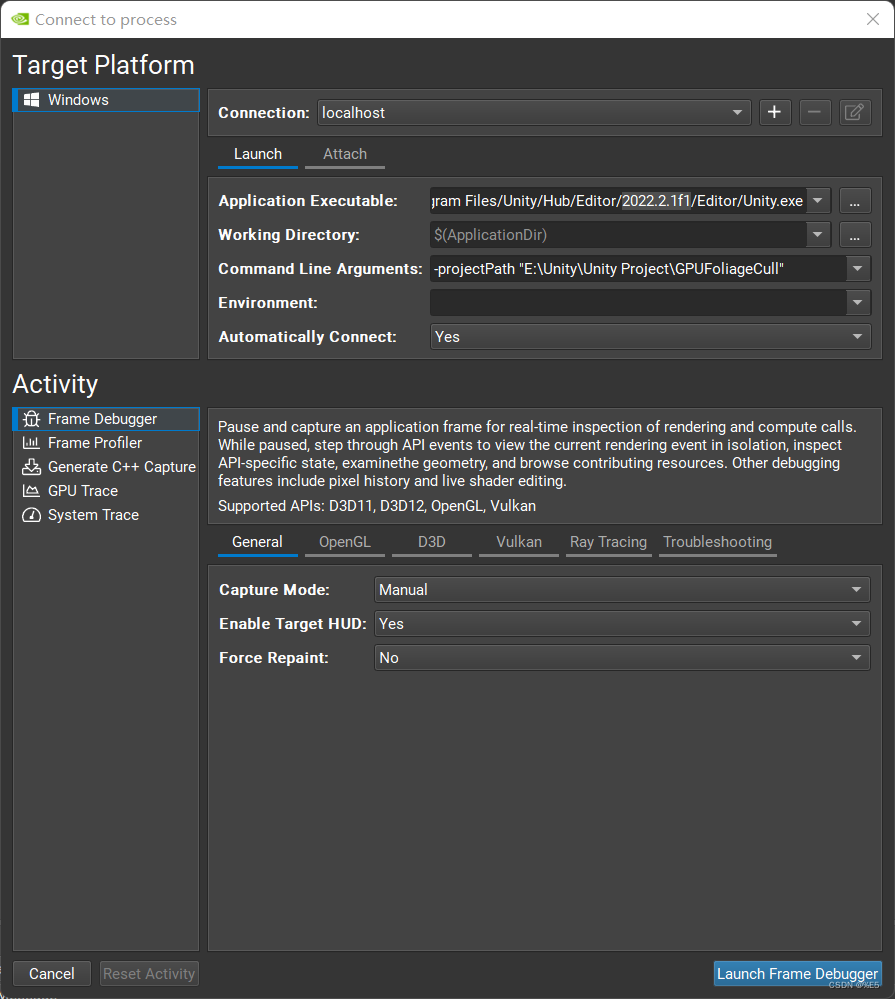The width and height of the screenshot is (895, 999).
Task: Select the General settings tab
Action: tap(257, 542)
